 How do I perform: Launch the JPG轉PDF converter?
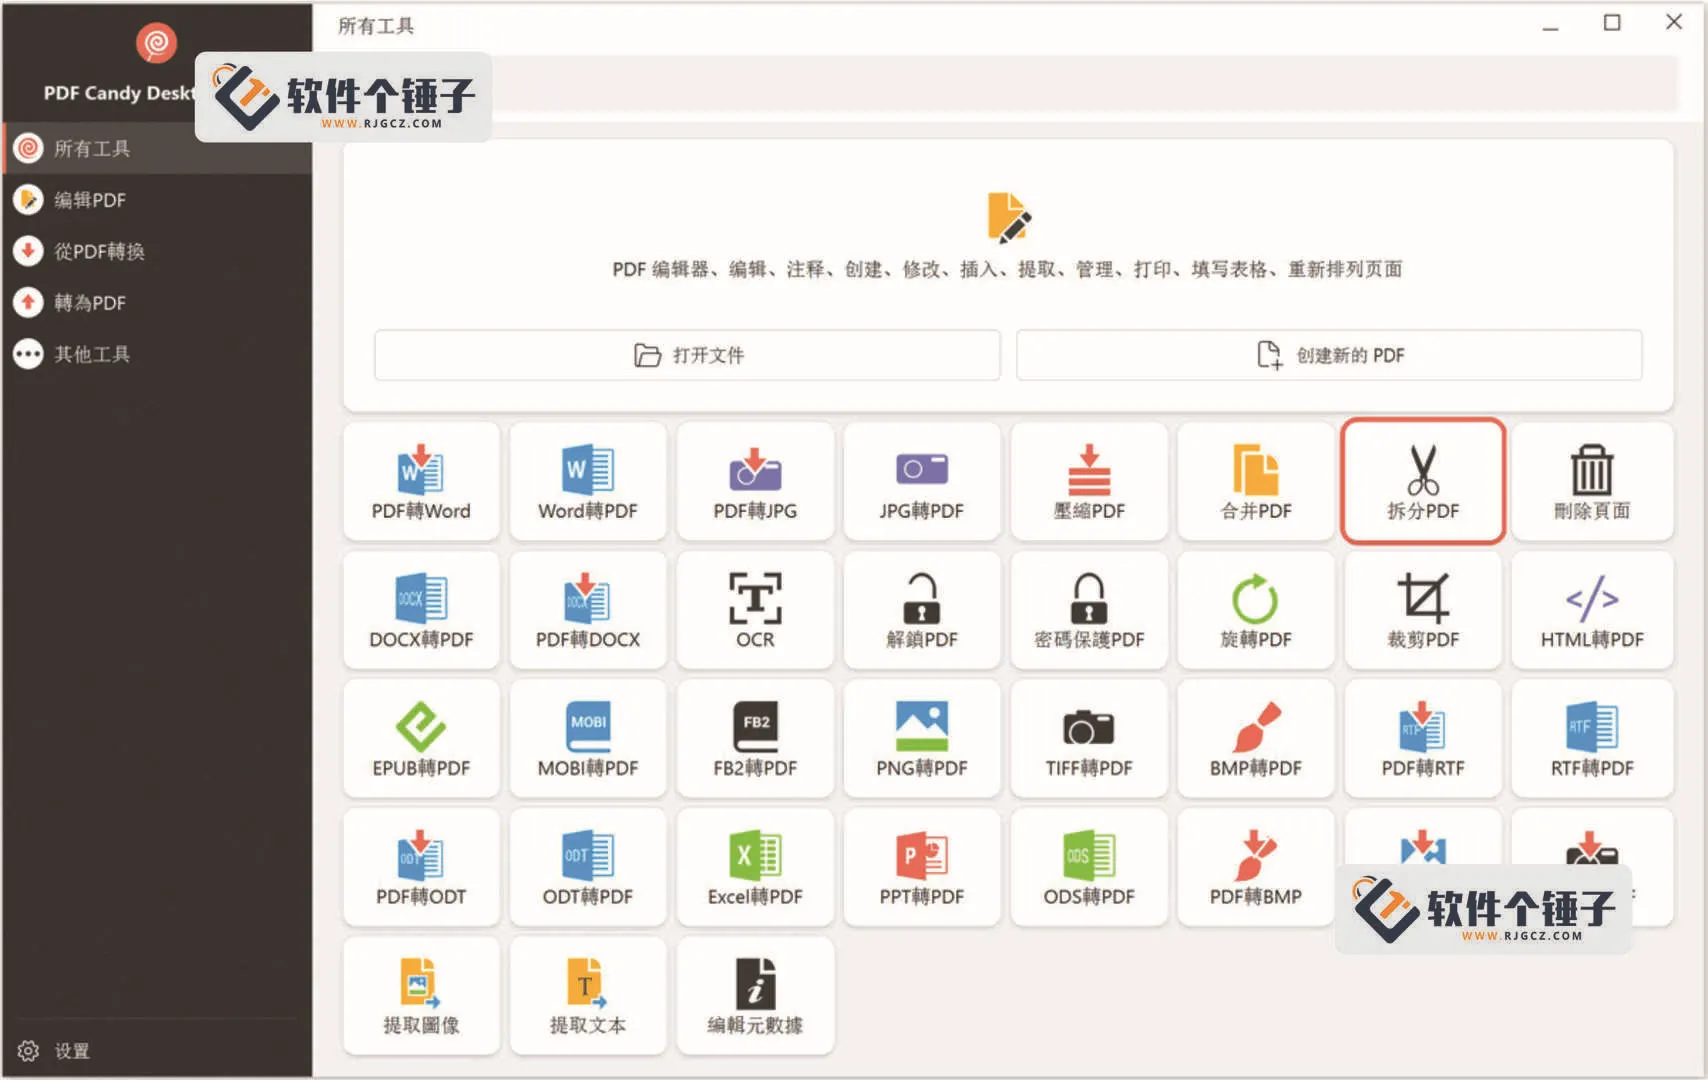pyautogui.click(x=921, y=482)
